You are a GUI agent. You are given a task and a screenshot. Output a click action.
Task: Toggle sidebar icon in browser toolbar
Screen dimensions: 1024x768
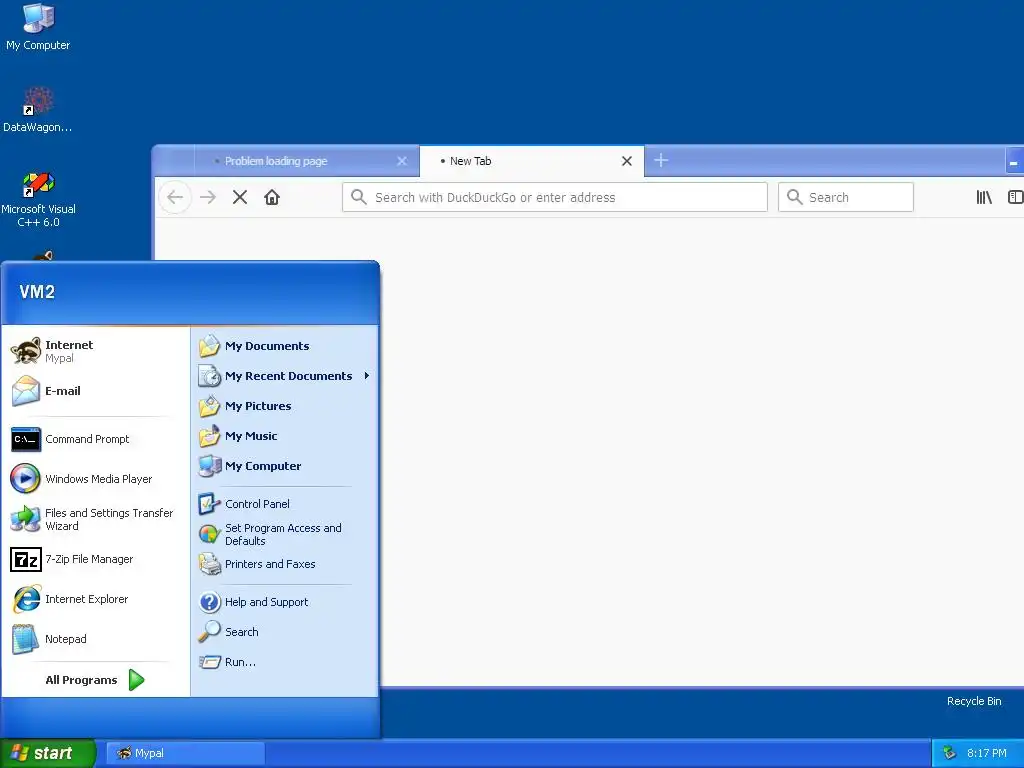[x=1016, y=197]
